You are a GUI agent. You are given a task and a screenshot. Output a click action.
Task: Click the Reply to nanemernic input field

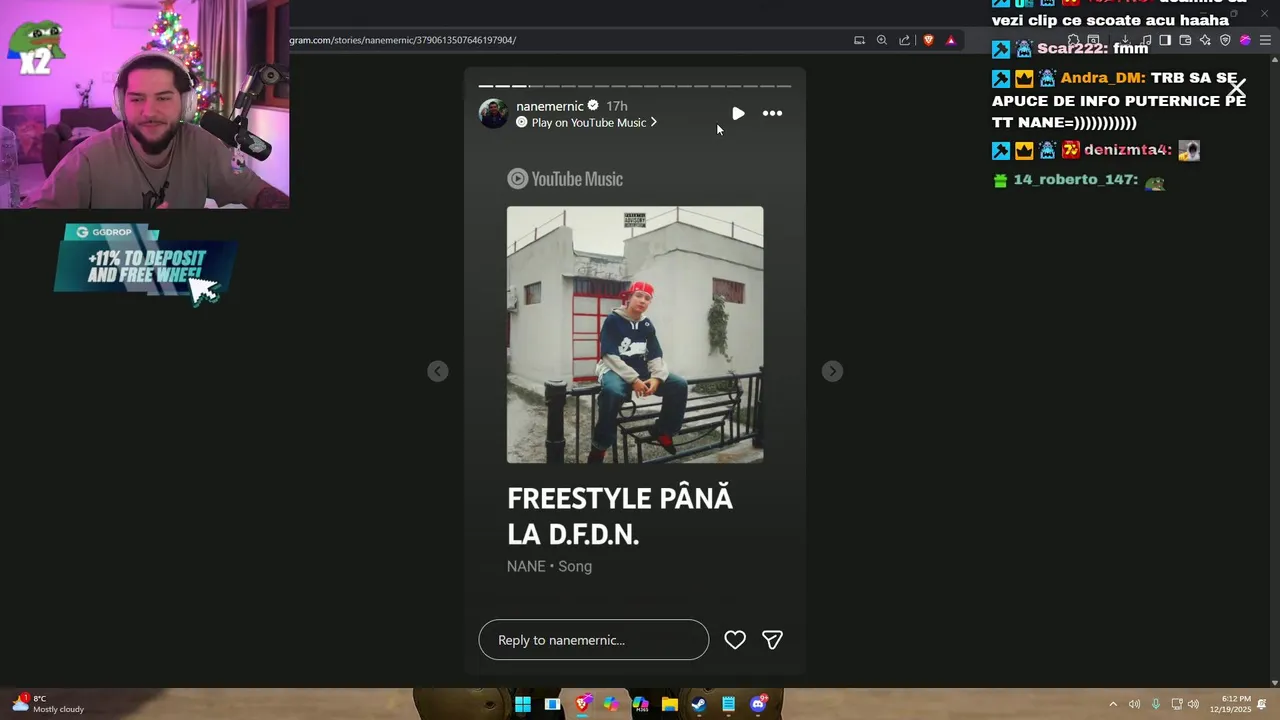594,640
